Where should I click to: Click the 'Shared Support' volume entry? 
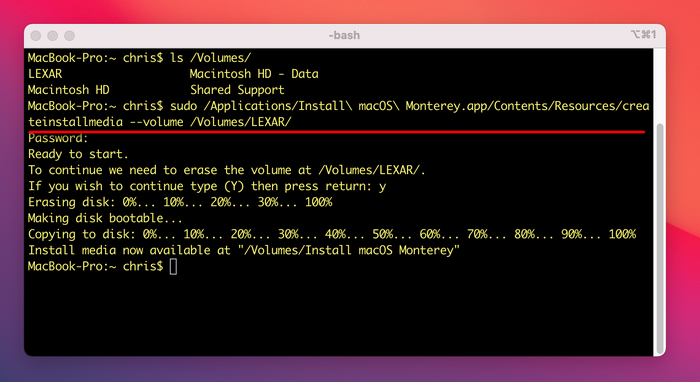click(237, 90)
